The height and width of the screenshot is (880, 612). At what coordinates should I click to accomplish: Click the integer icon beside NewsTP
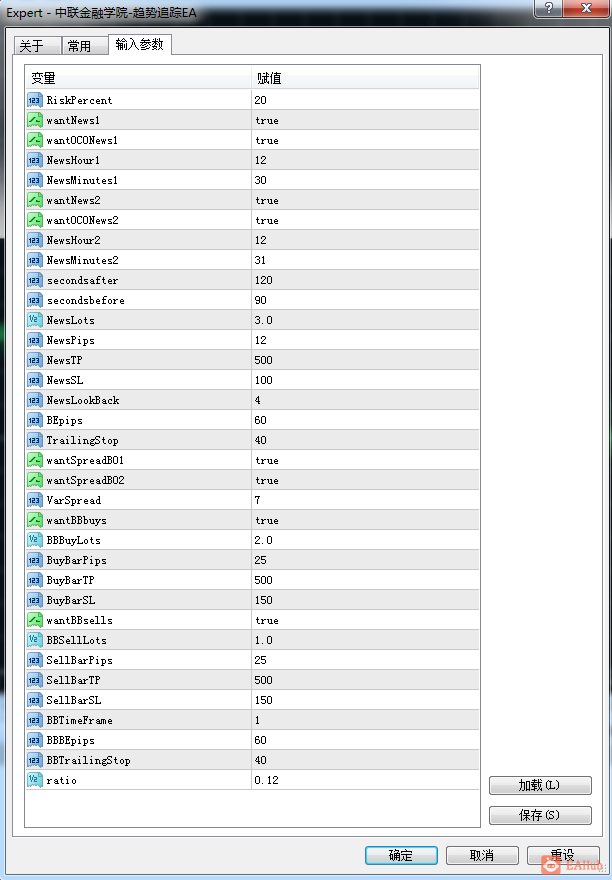coord(35,360)
